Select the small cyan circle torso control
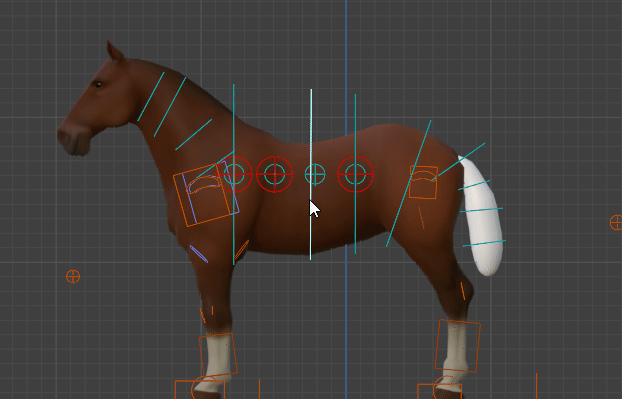 (x=315, y=174)
